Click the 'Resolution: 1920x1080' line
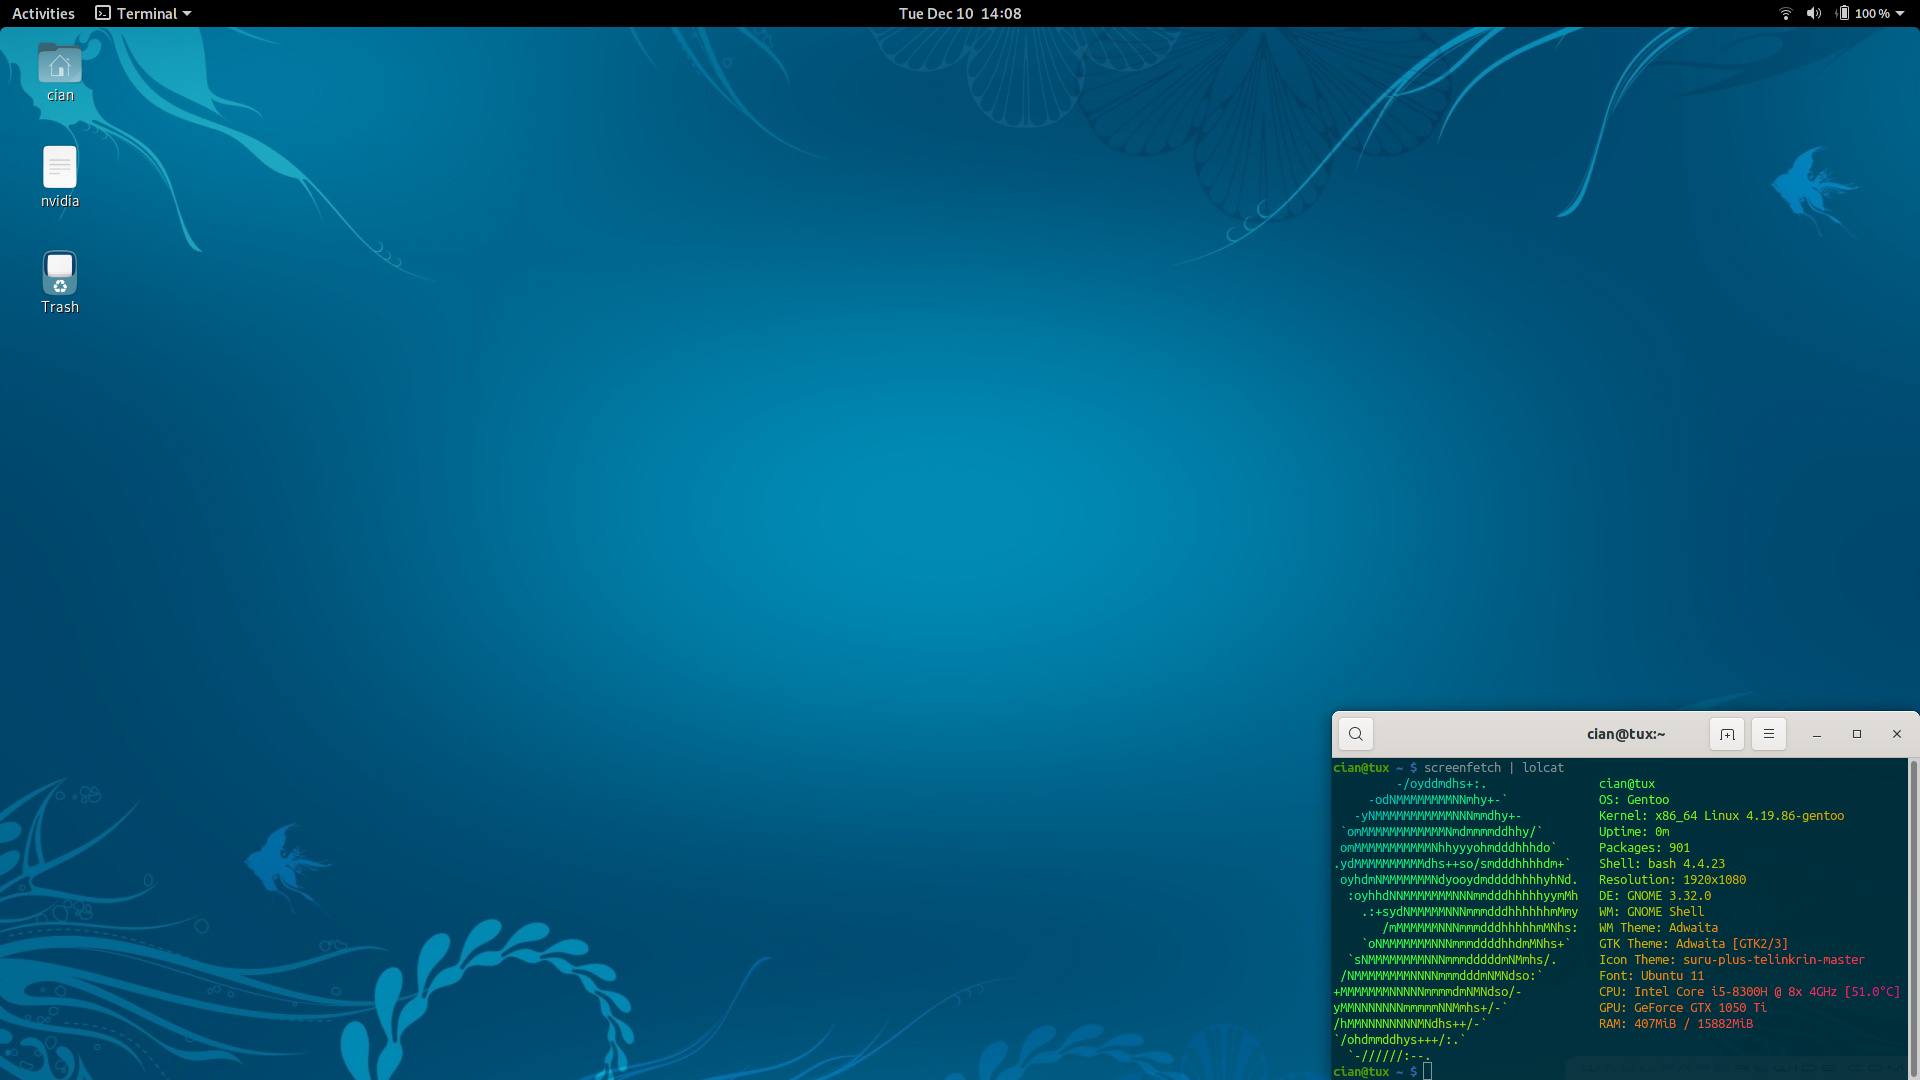The image size is (1920, 1080). point(1672,880)
